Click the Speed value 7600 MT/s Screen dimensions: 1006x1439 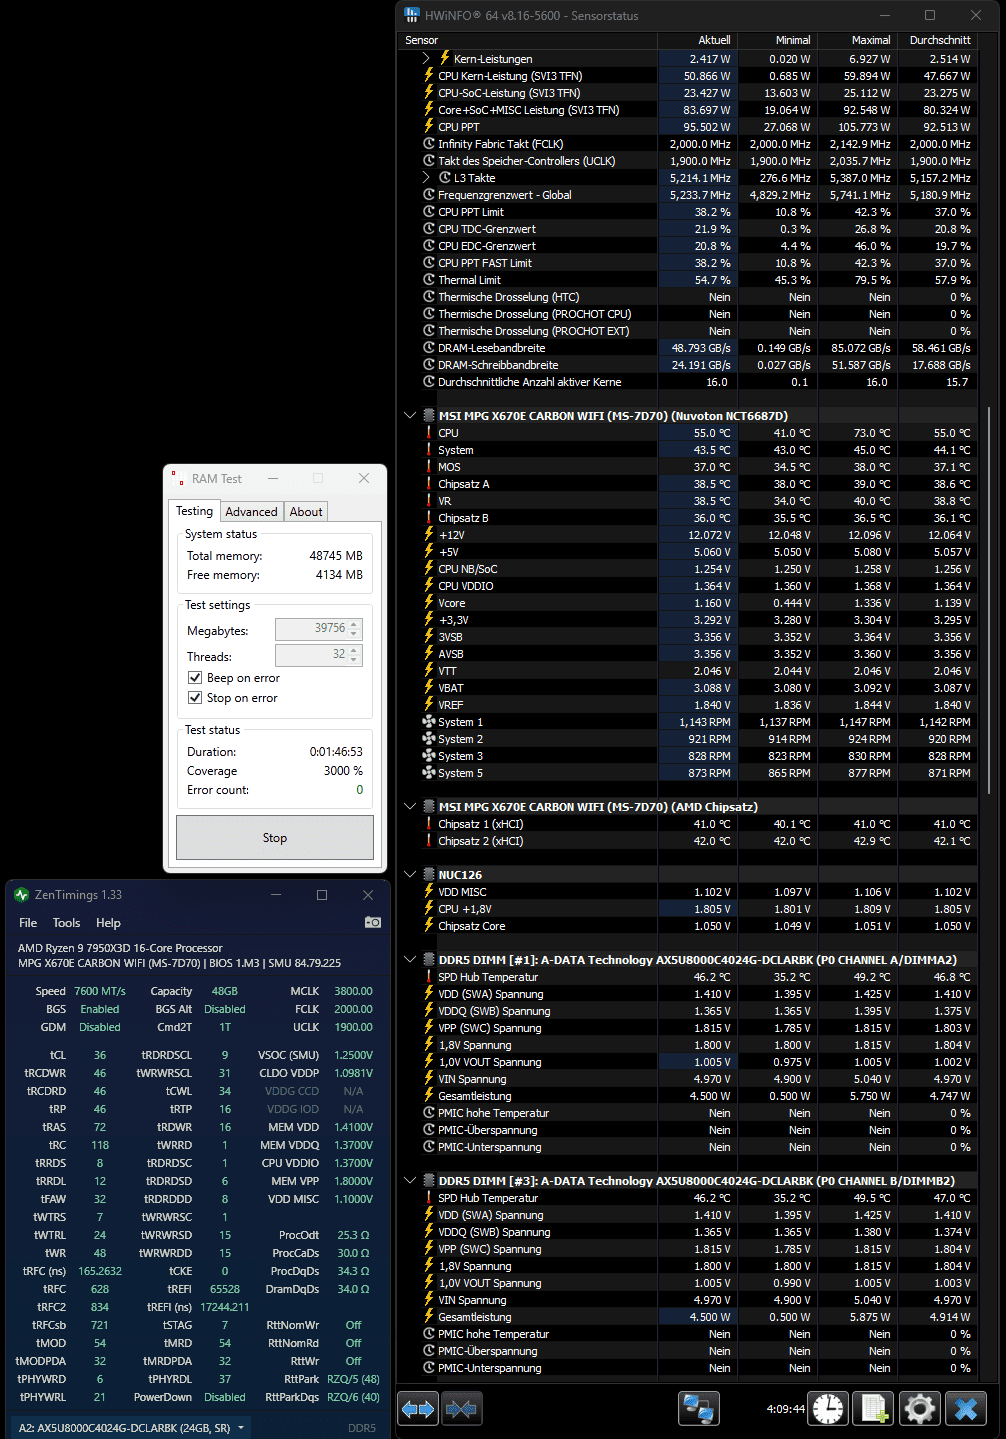[100, 991]
